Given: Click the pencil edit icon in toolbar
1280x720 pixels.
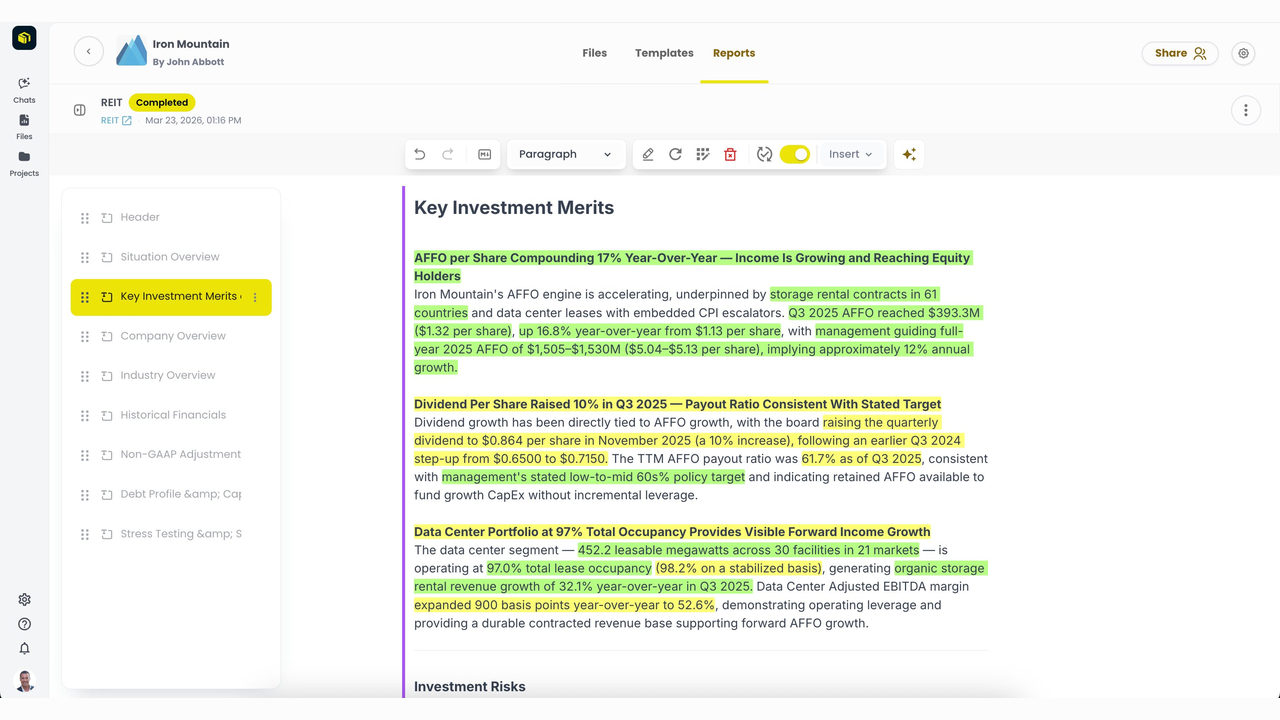Looking at the screenshot, I should 648,154.
